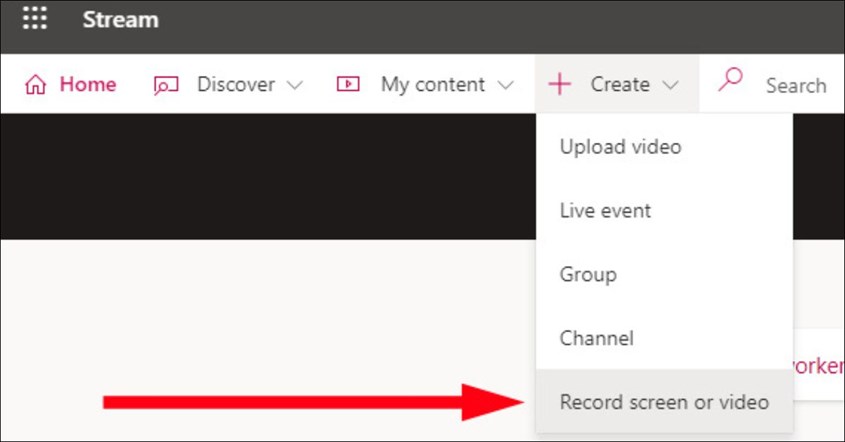
Task: Focus the Search input field
Action: point(796,85)
